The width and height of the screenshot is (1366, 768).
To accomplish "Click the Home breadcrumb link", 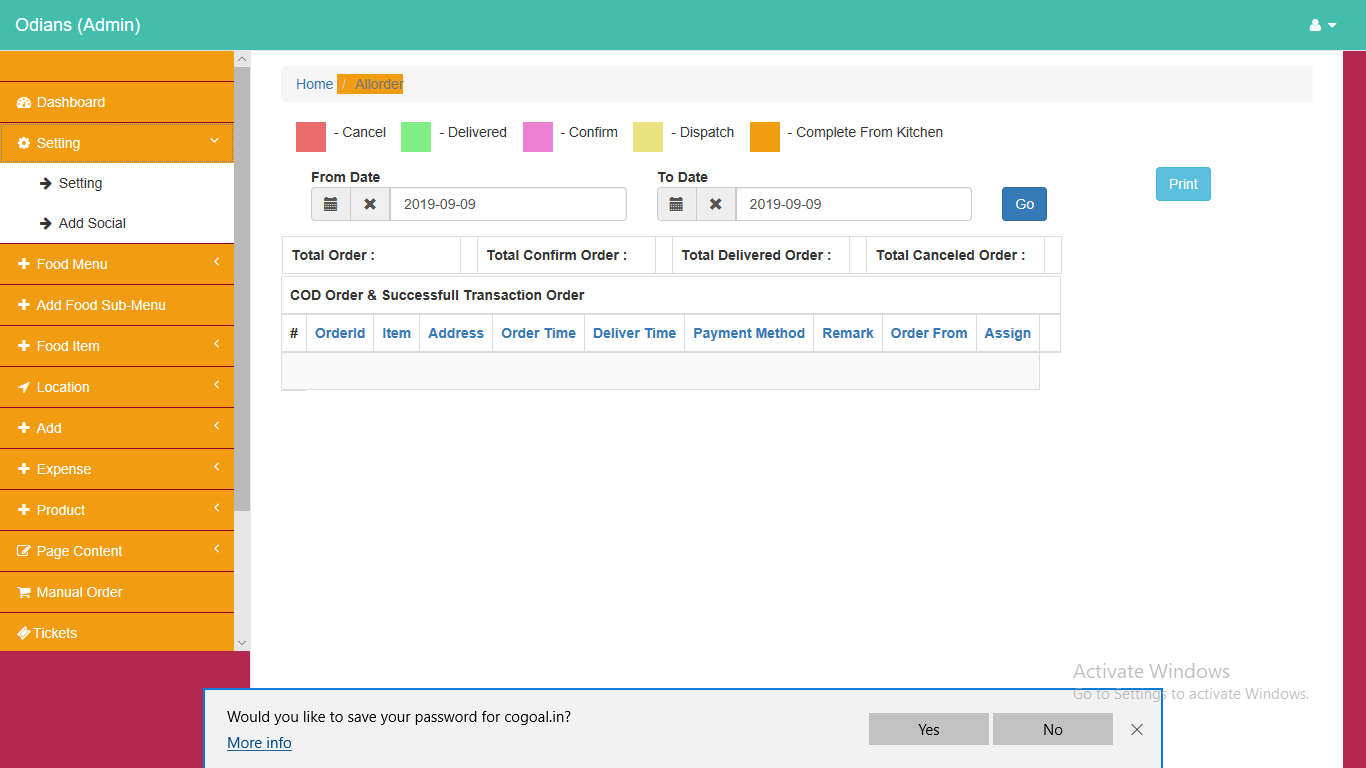I will [x=314, y=84].
